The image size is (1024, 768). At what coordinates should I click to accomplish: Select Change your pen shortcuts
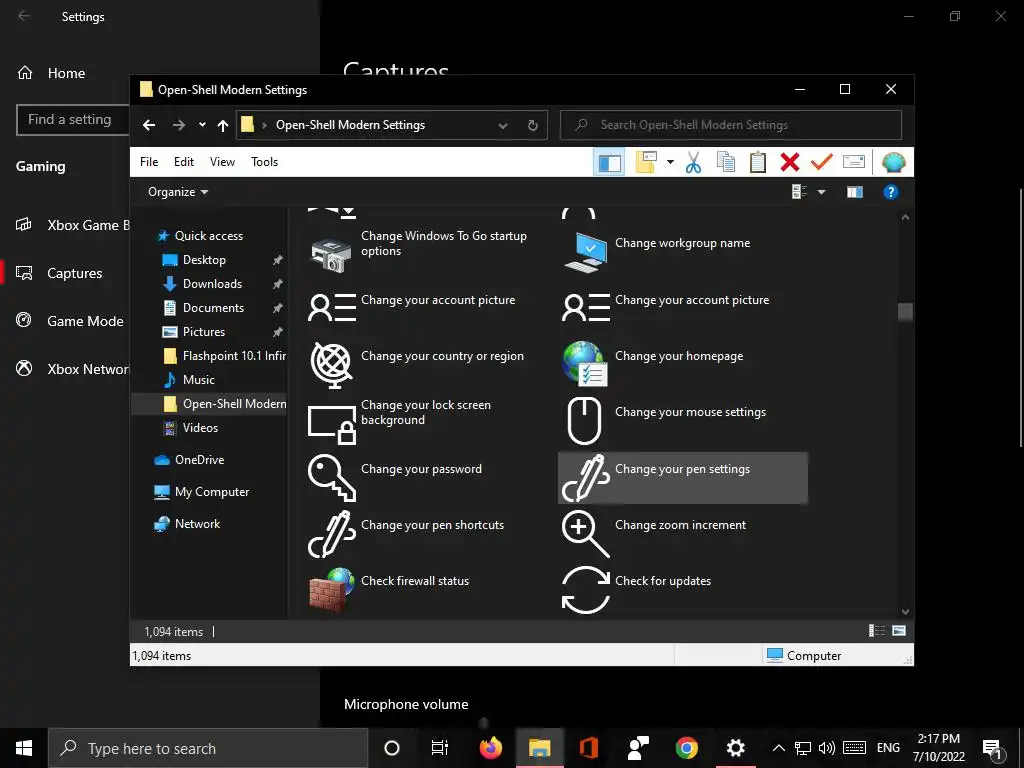tap(430, 534)
